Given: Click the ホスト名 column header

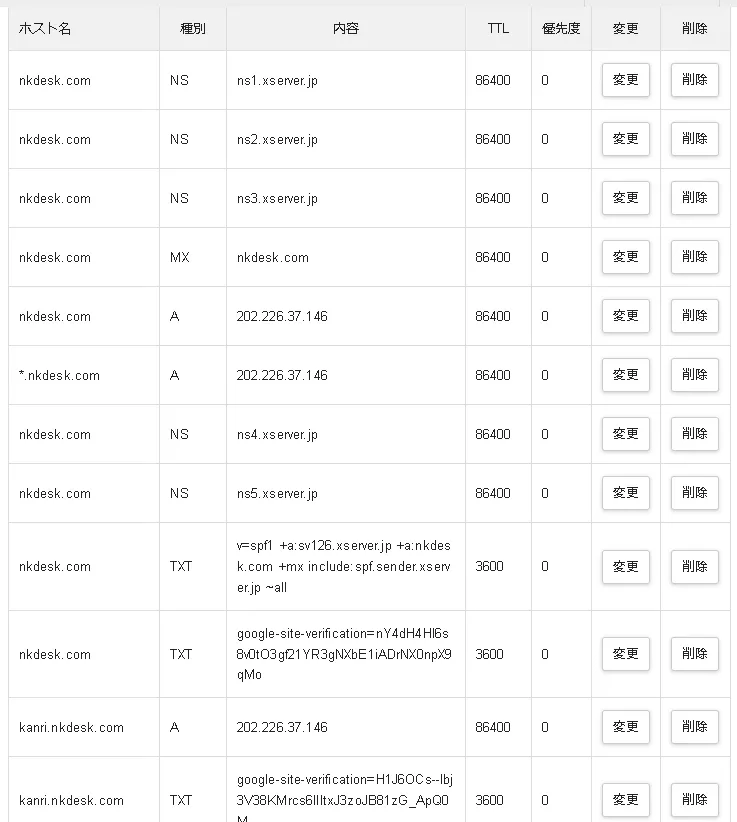Looking at the screenshot, I should (45, 29).
